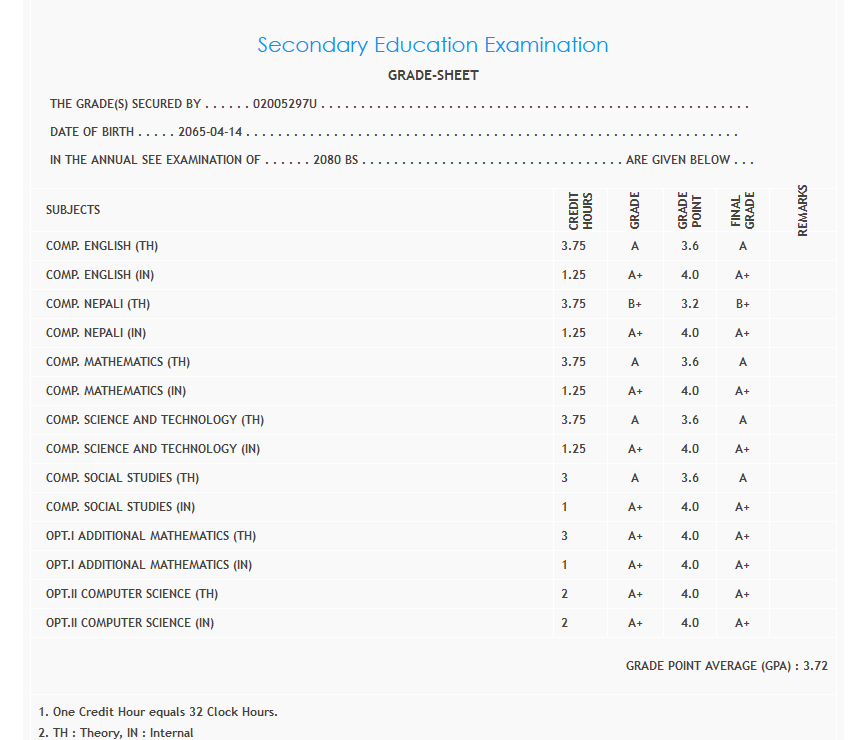860x740 pixels.
Task: Click grade point 3.2 in Nepali theory row
Action: click(x=690, y=304)
